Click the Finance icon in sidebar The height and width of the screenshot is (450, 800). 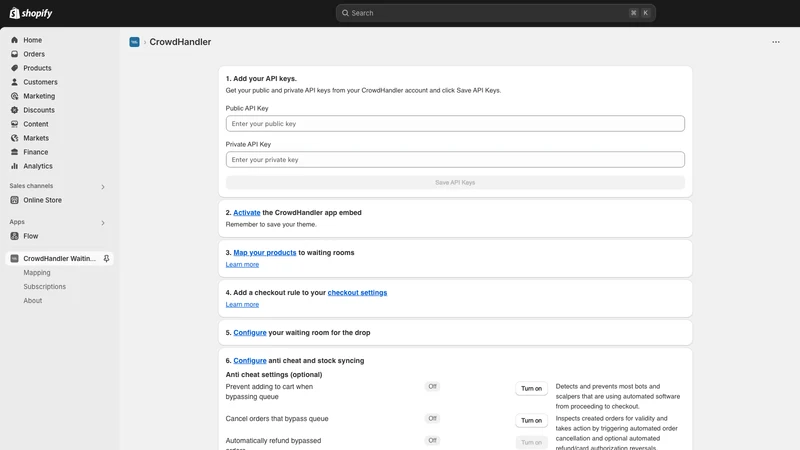tap(14, 152)
